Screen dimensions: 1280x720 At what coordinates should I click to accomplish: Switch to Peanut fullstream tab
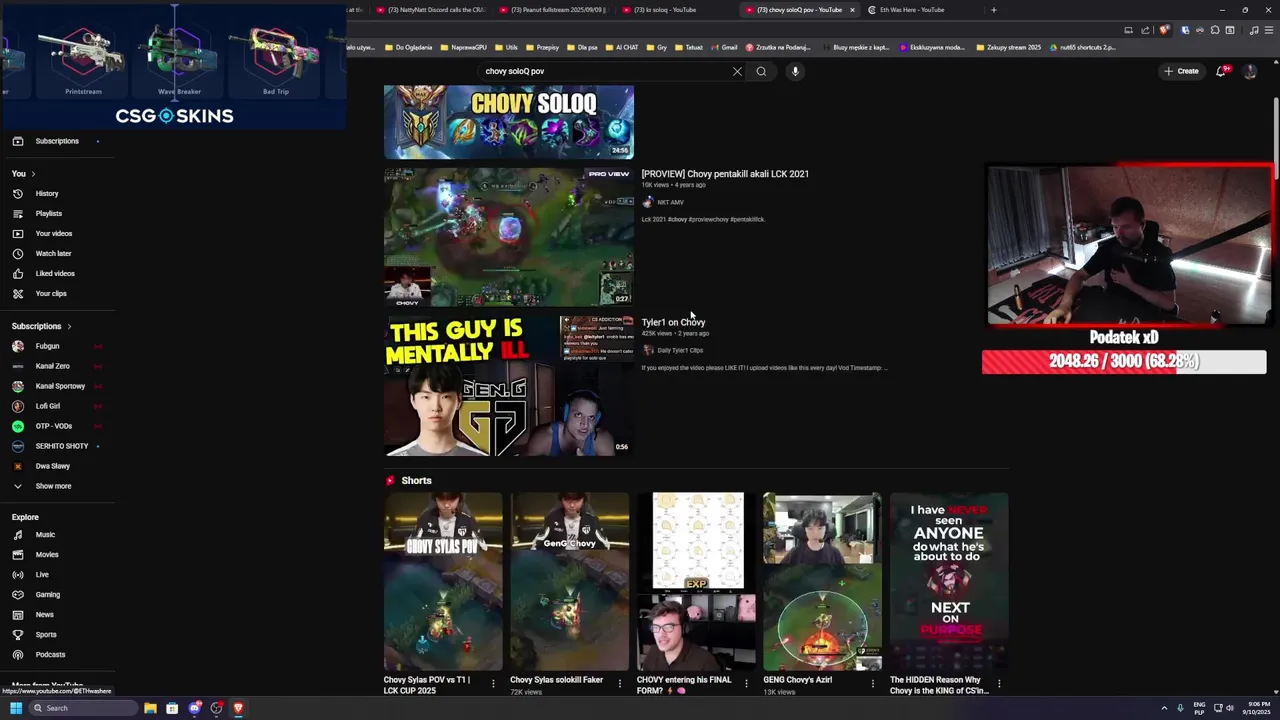click(x=552, y=10)
